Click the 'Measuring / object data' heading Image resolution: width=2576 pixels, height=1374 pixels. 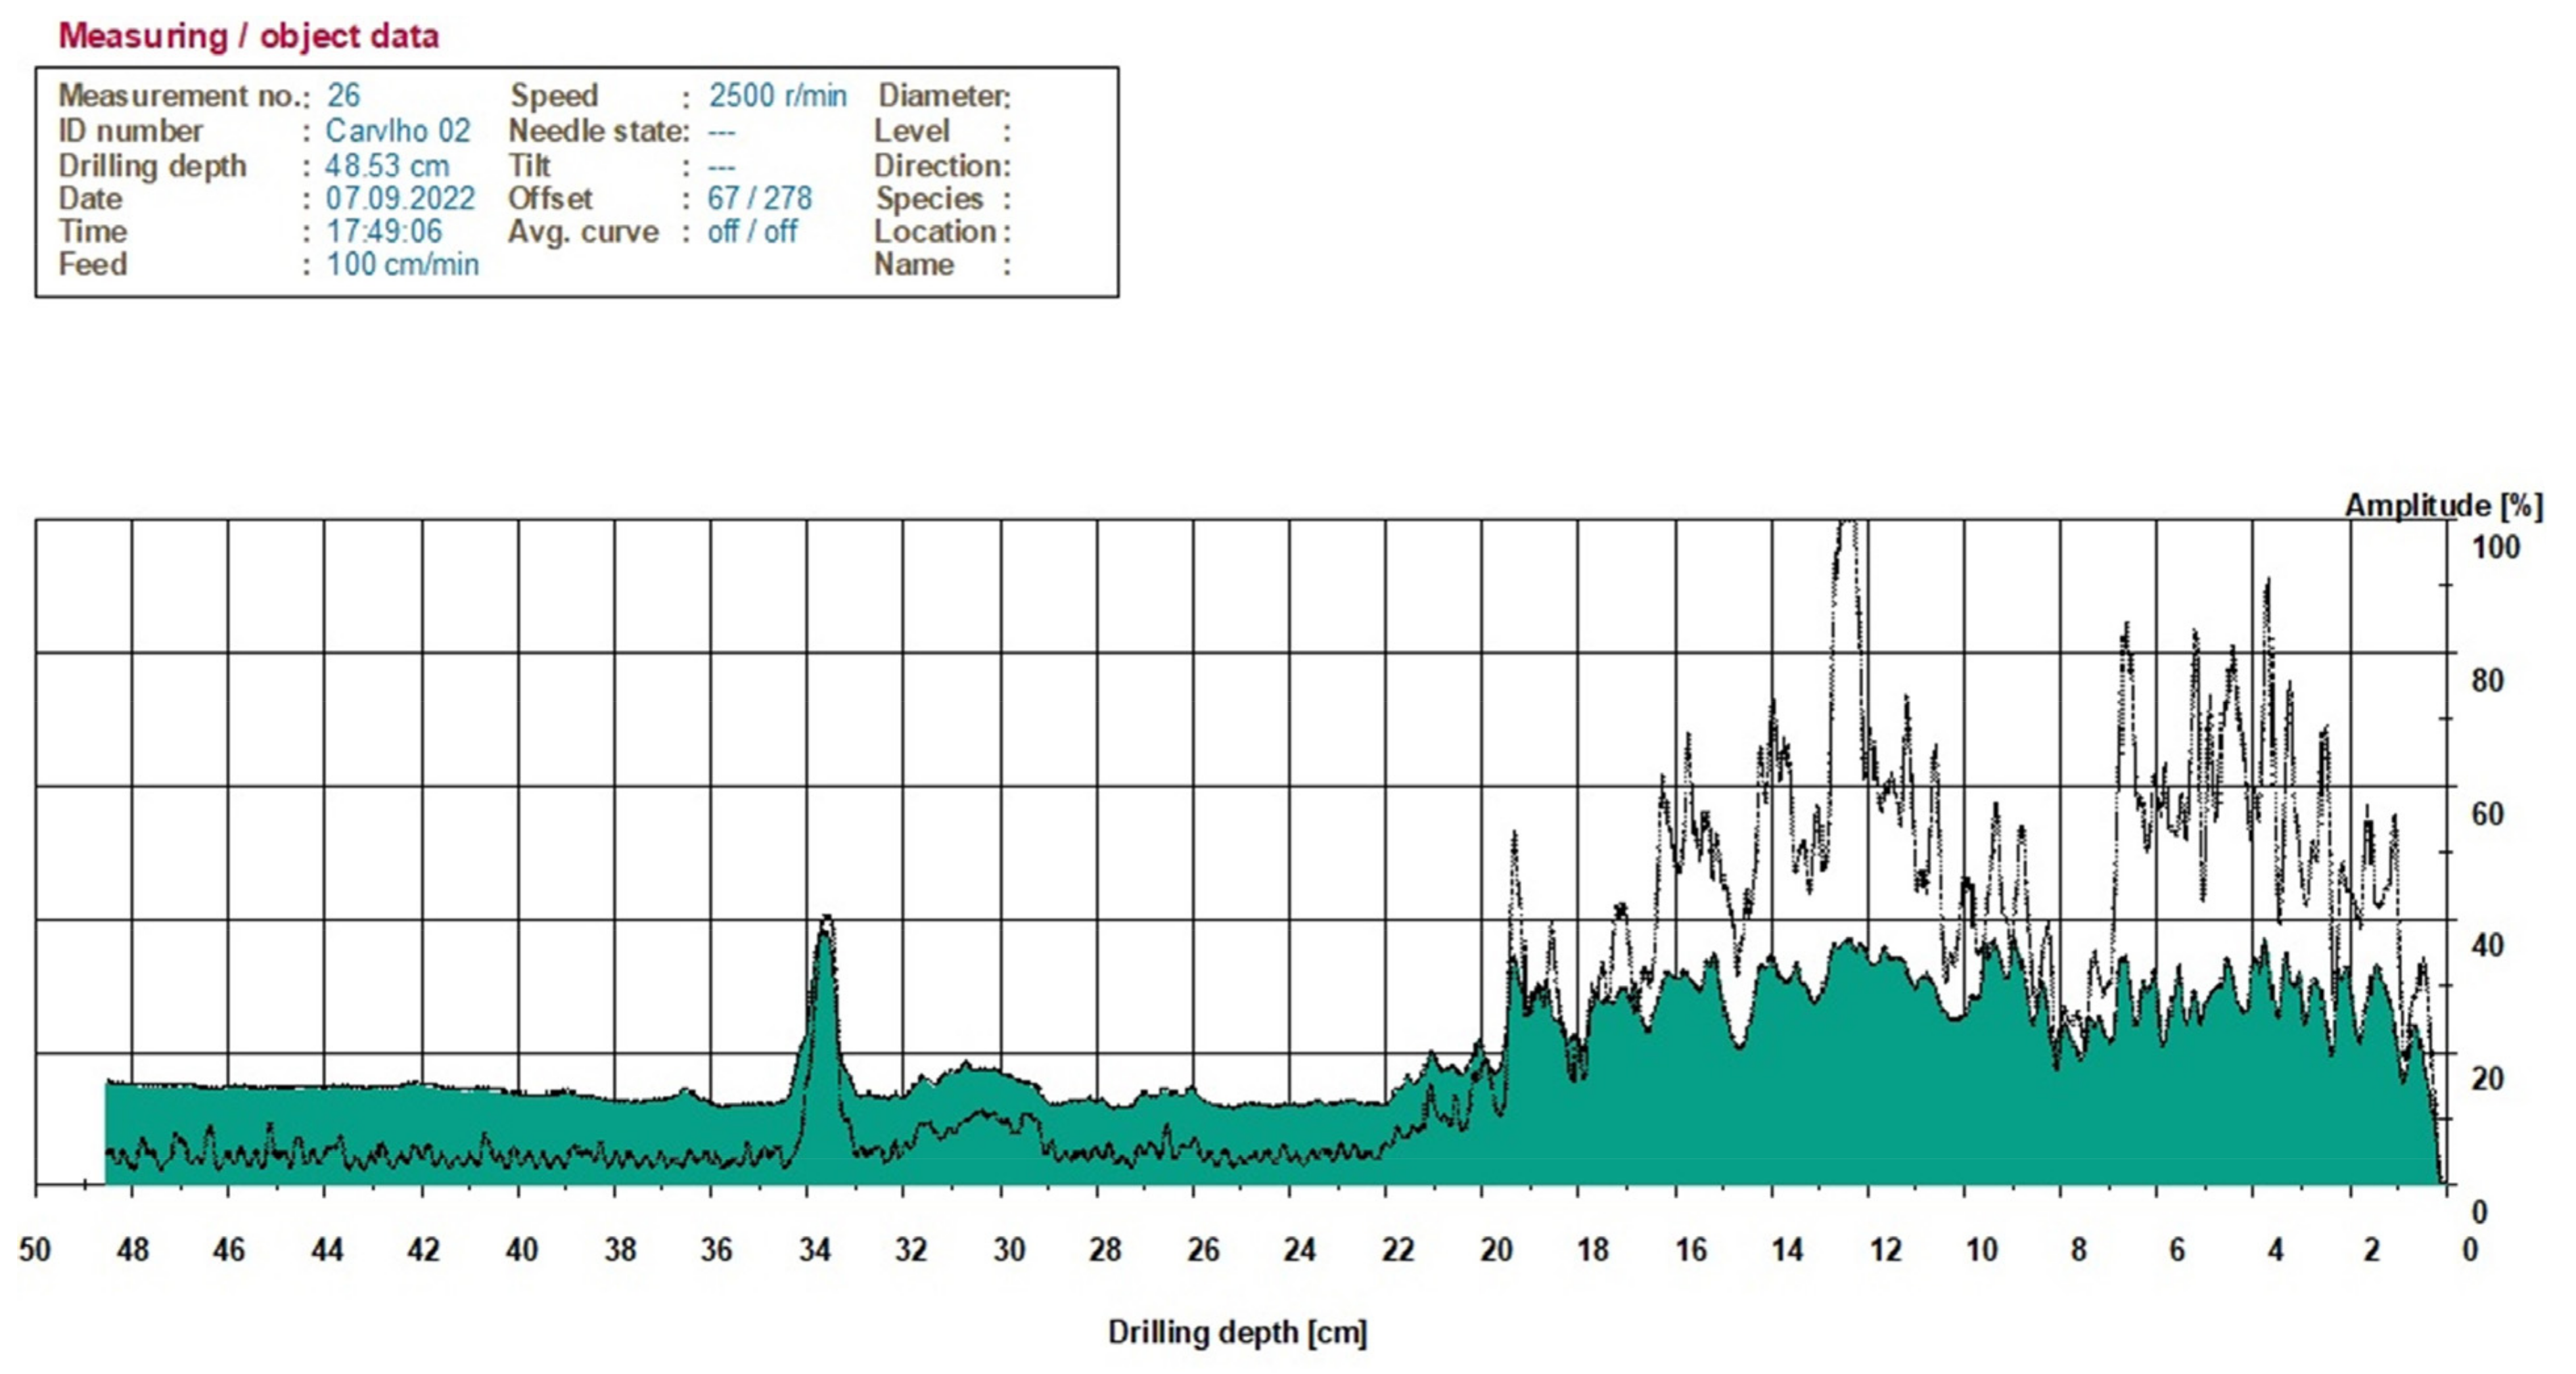point(248,36)
